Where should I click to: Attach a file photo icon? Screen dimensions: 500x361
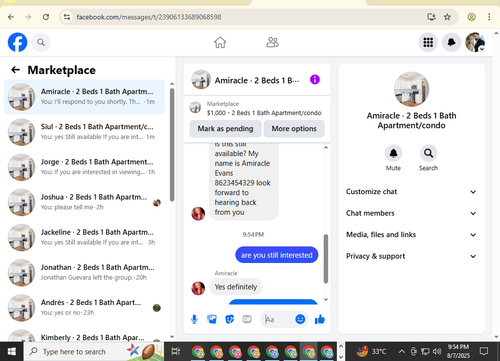(x=212, y=319)
